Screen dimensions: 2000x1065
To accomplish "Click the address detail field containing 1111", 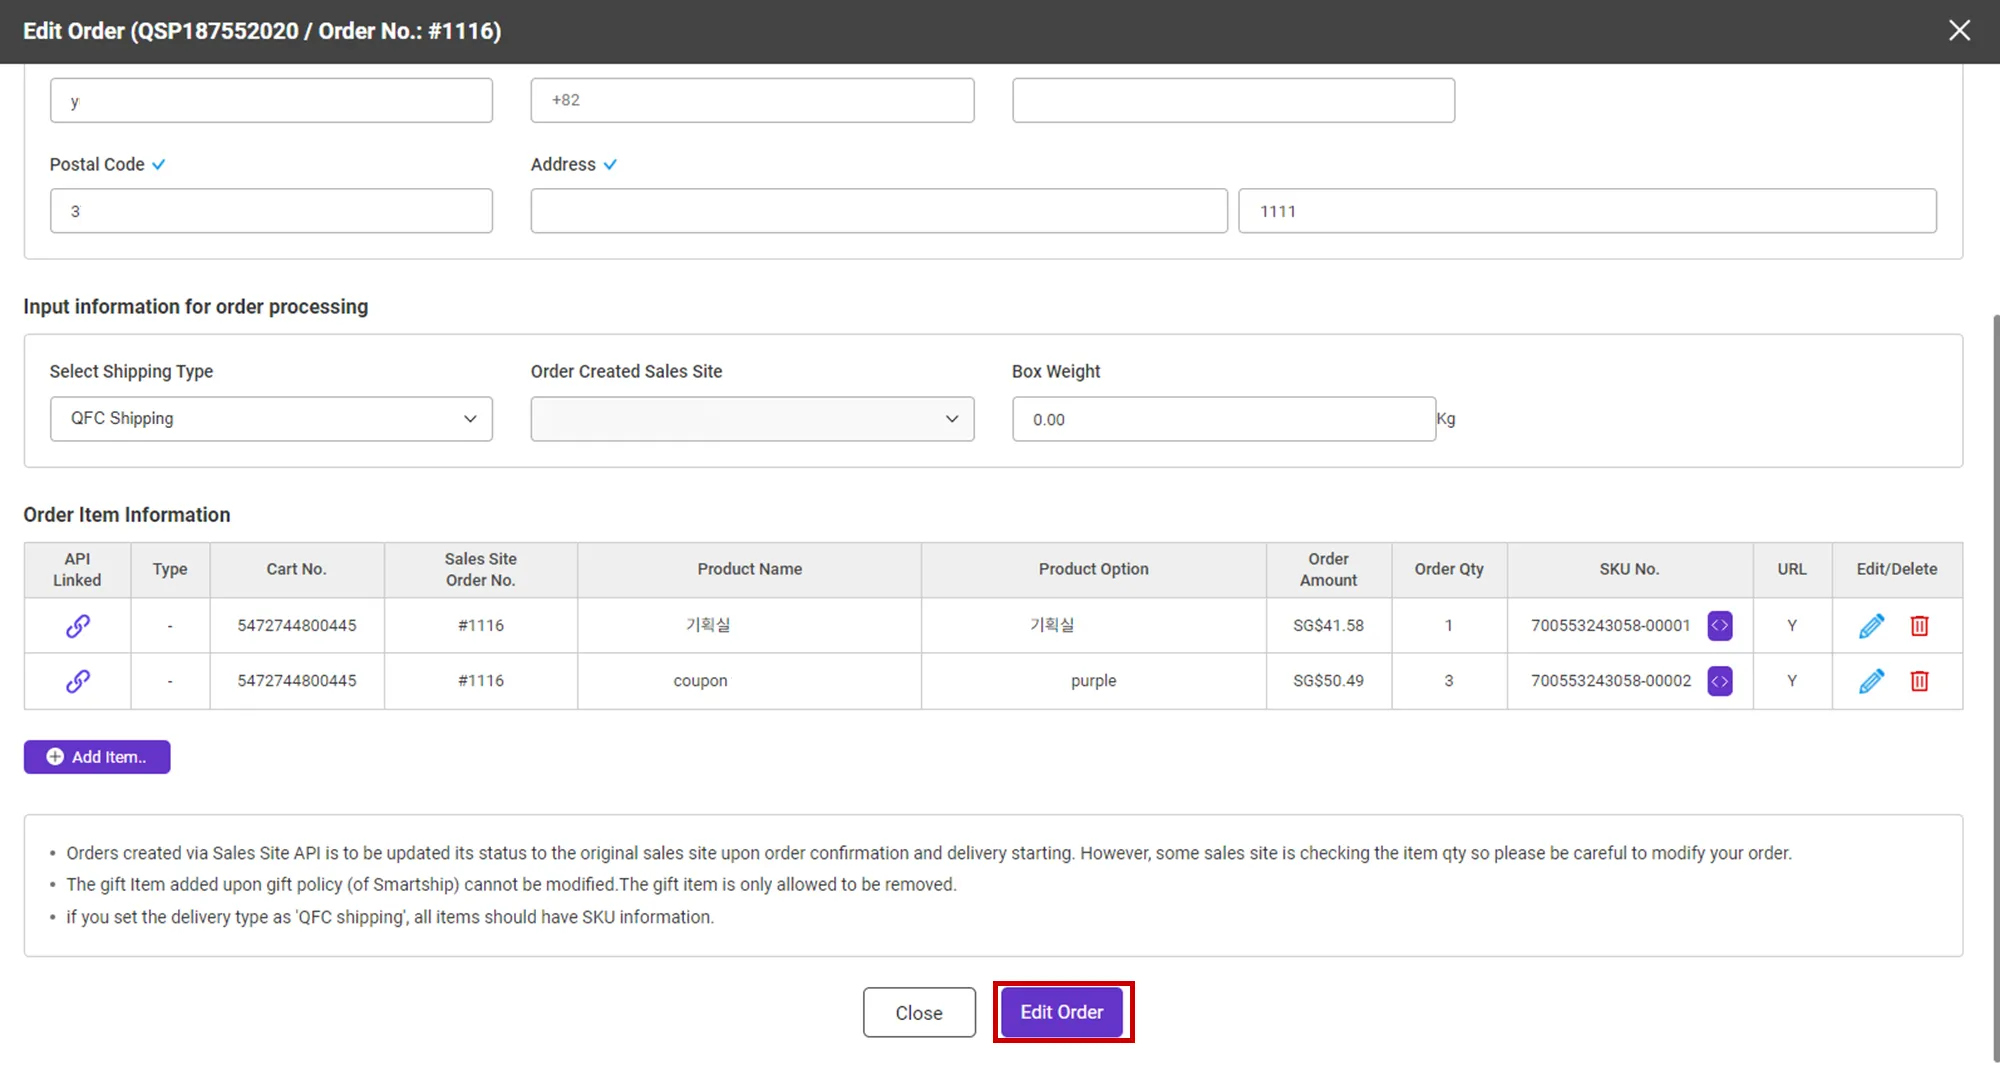I will (1587, 211).
